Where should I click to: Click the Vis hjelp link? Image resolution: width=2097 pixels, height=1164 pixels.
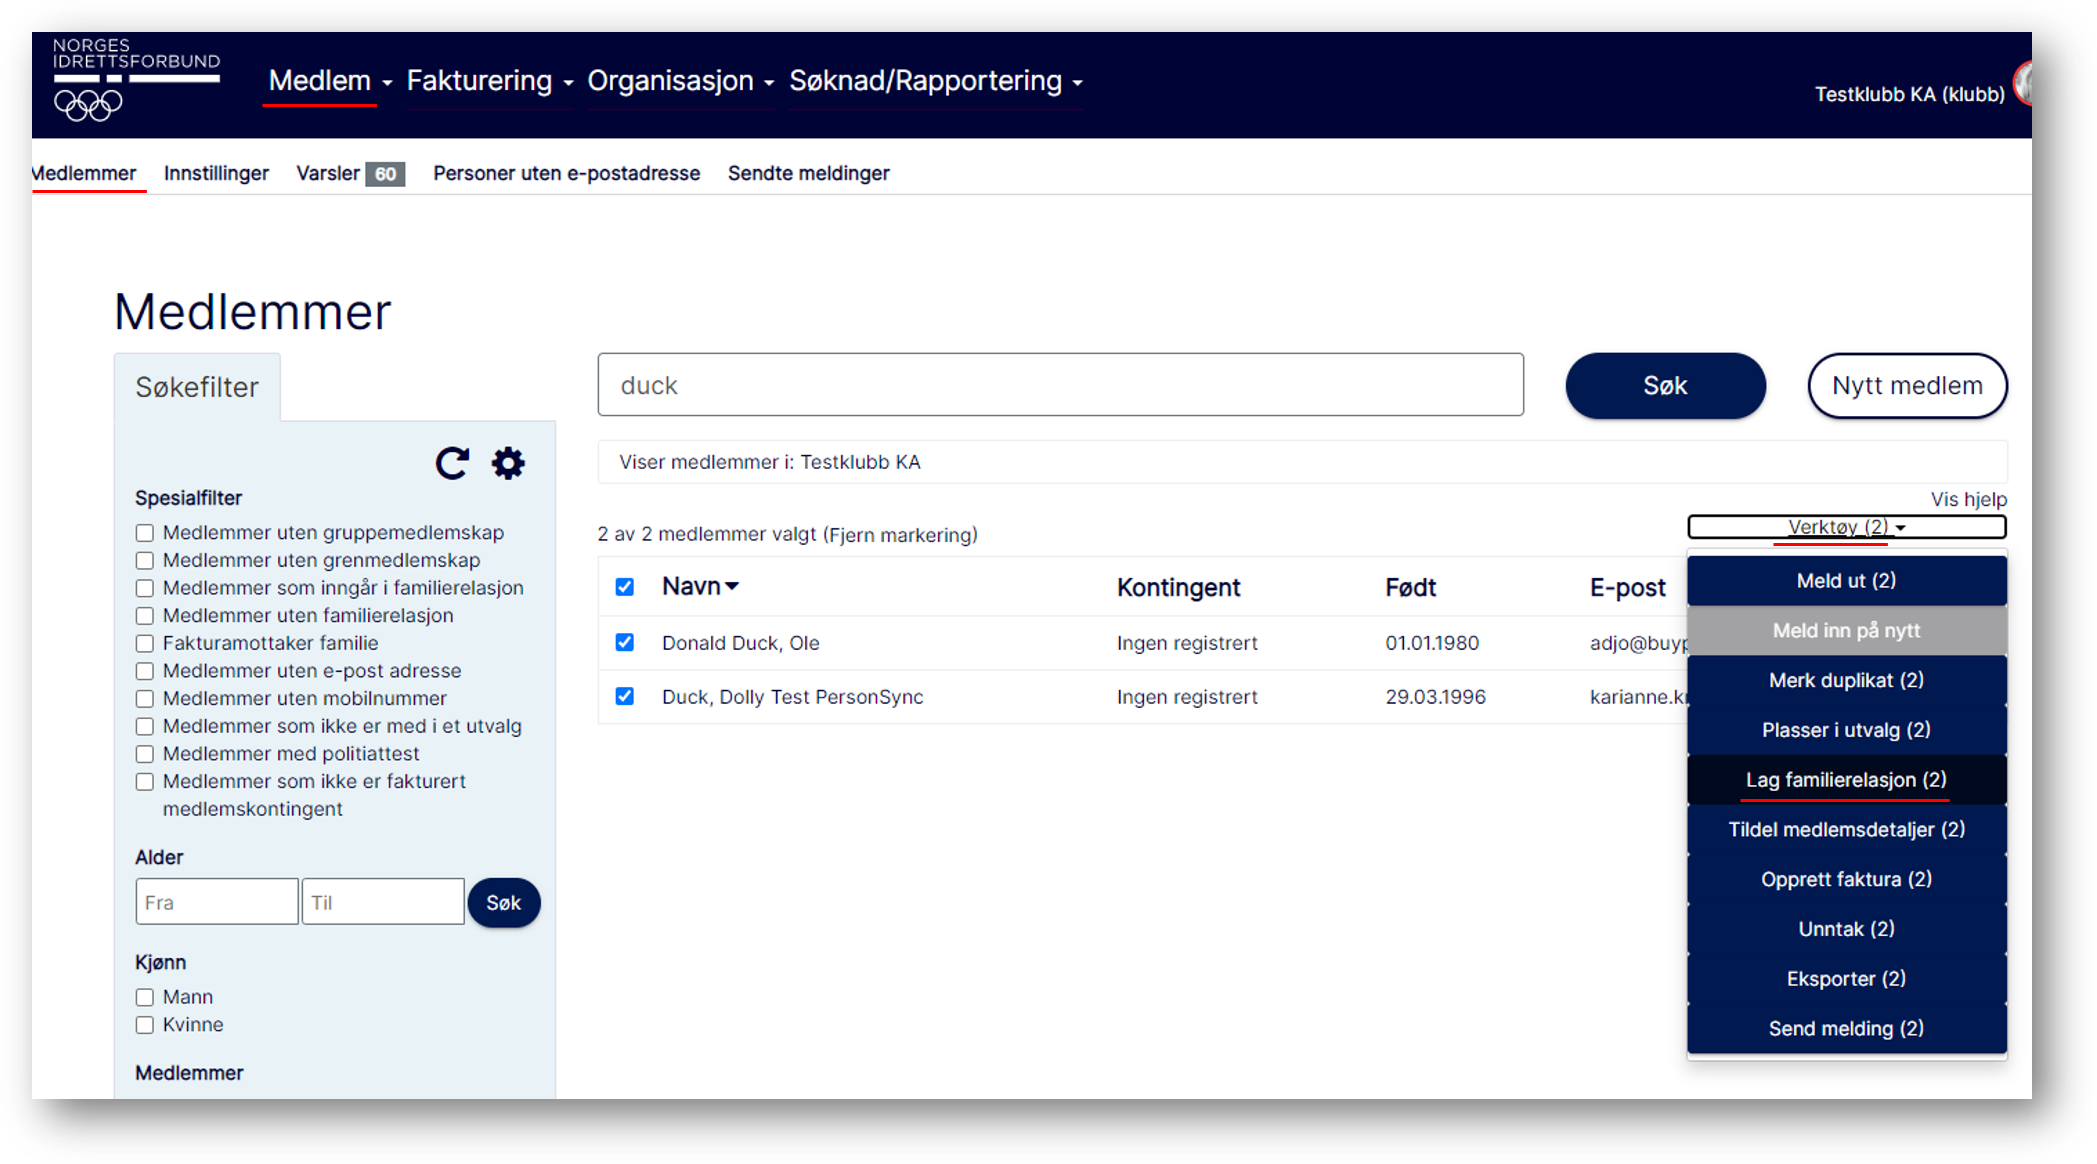(1968, 499)
